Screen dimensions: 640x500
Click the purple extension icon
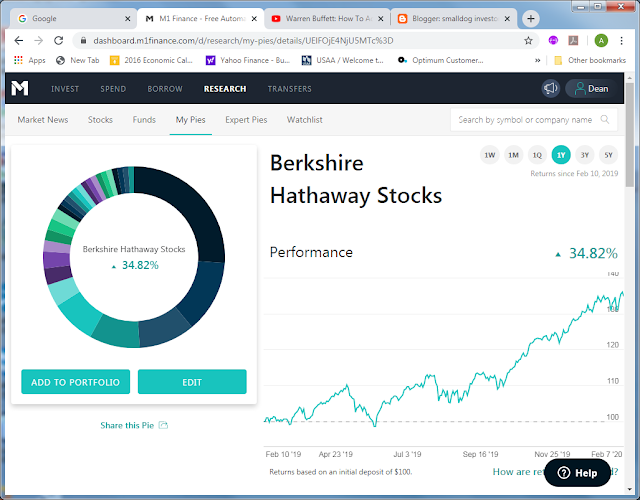click(x=553, y=40)
